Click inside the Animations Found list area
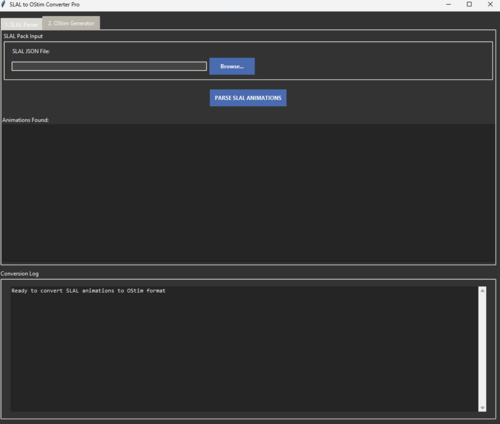This screenshot has height=424, width=500. click(248, 194)
